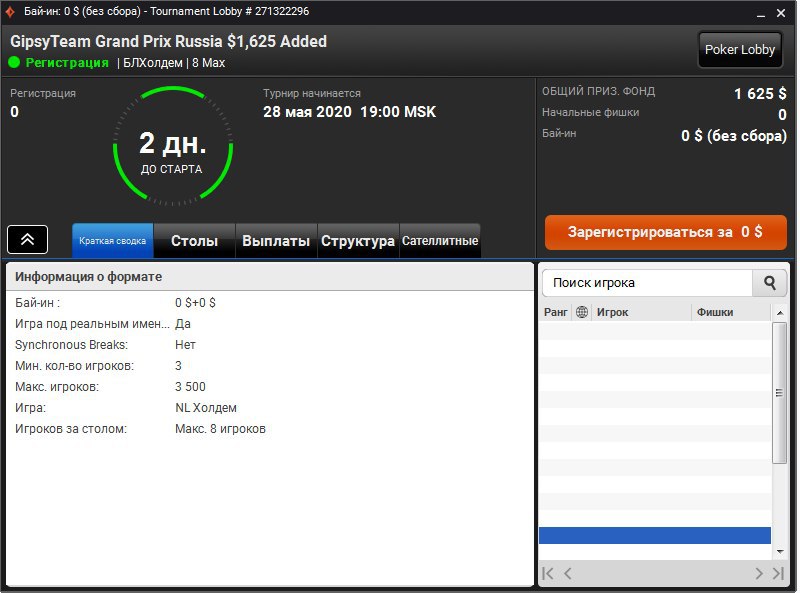Sort player list by Ранг column
Image resolution: width=800 pixels, height=593 pixels.
click(556, 312)
